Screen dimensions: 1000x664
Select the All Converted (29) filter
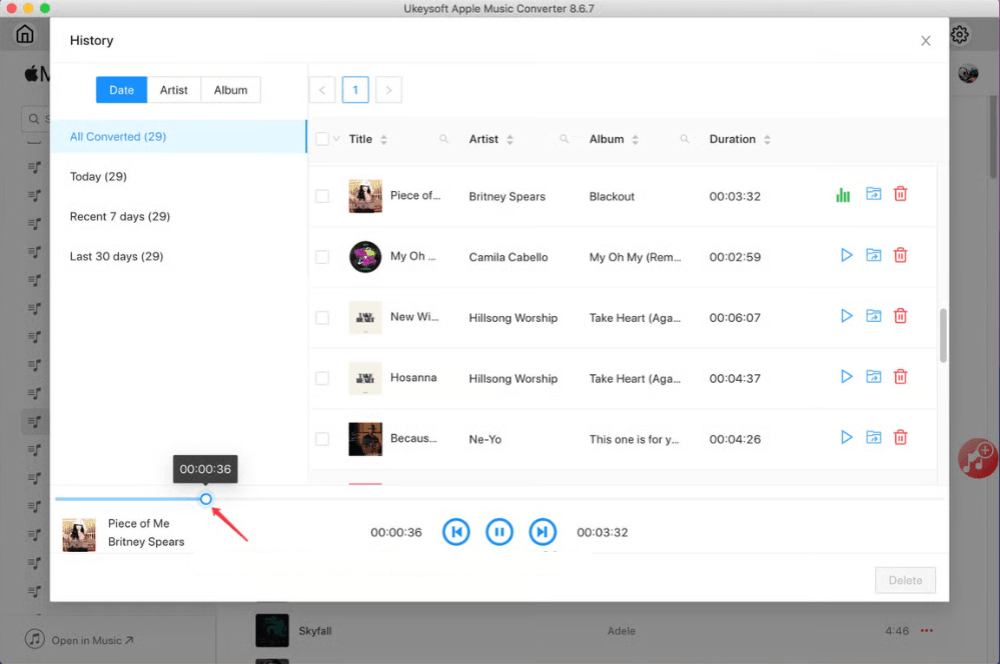tap(179, 136)
